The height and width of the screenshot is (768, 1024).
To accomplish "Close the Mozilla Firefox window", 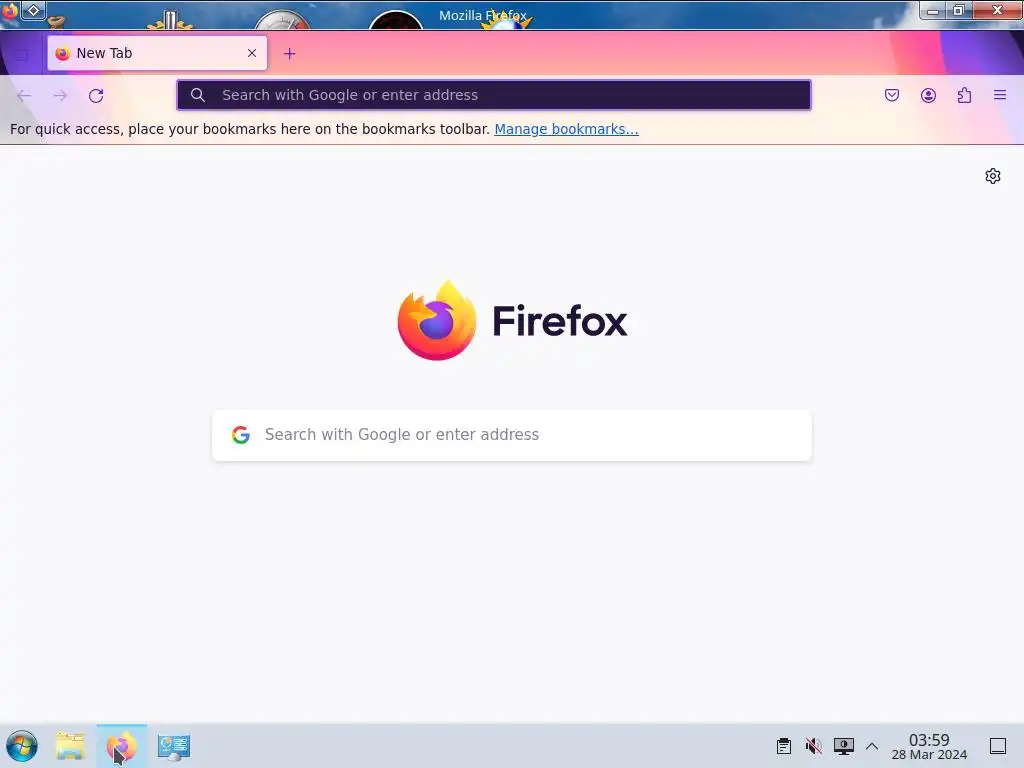I will click(997, 10).
